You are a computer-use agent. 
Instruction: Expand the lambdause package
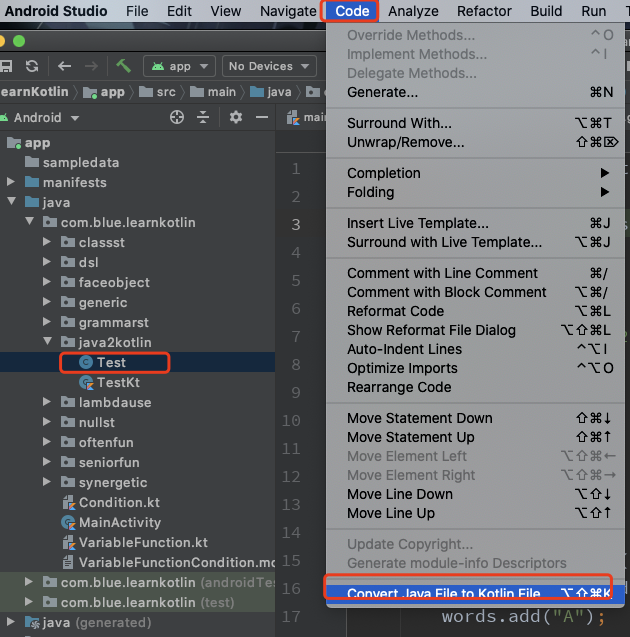coord(47,402)
